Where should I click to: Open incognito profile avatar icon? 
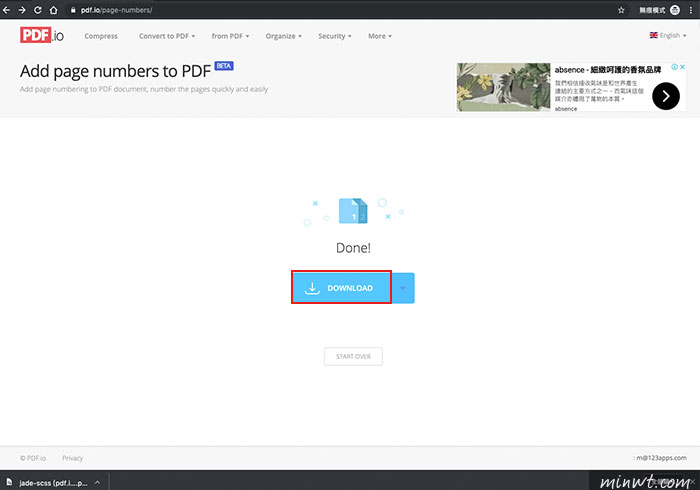click(x=675, y=10)
